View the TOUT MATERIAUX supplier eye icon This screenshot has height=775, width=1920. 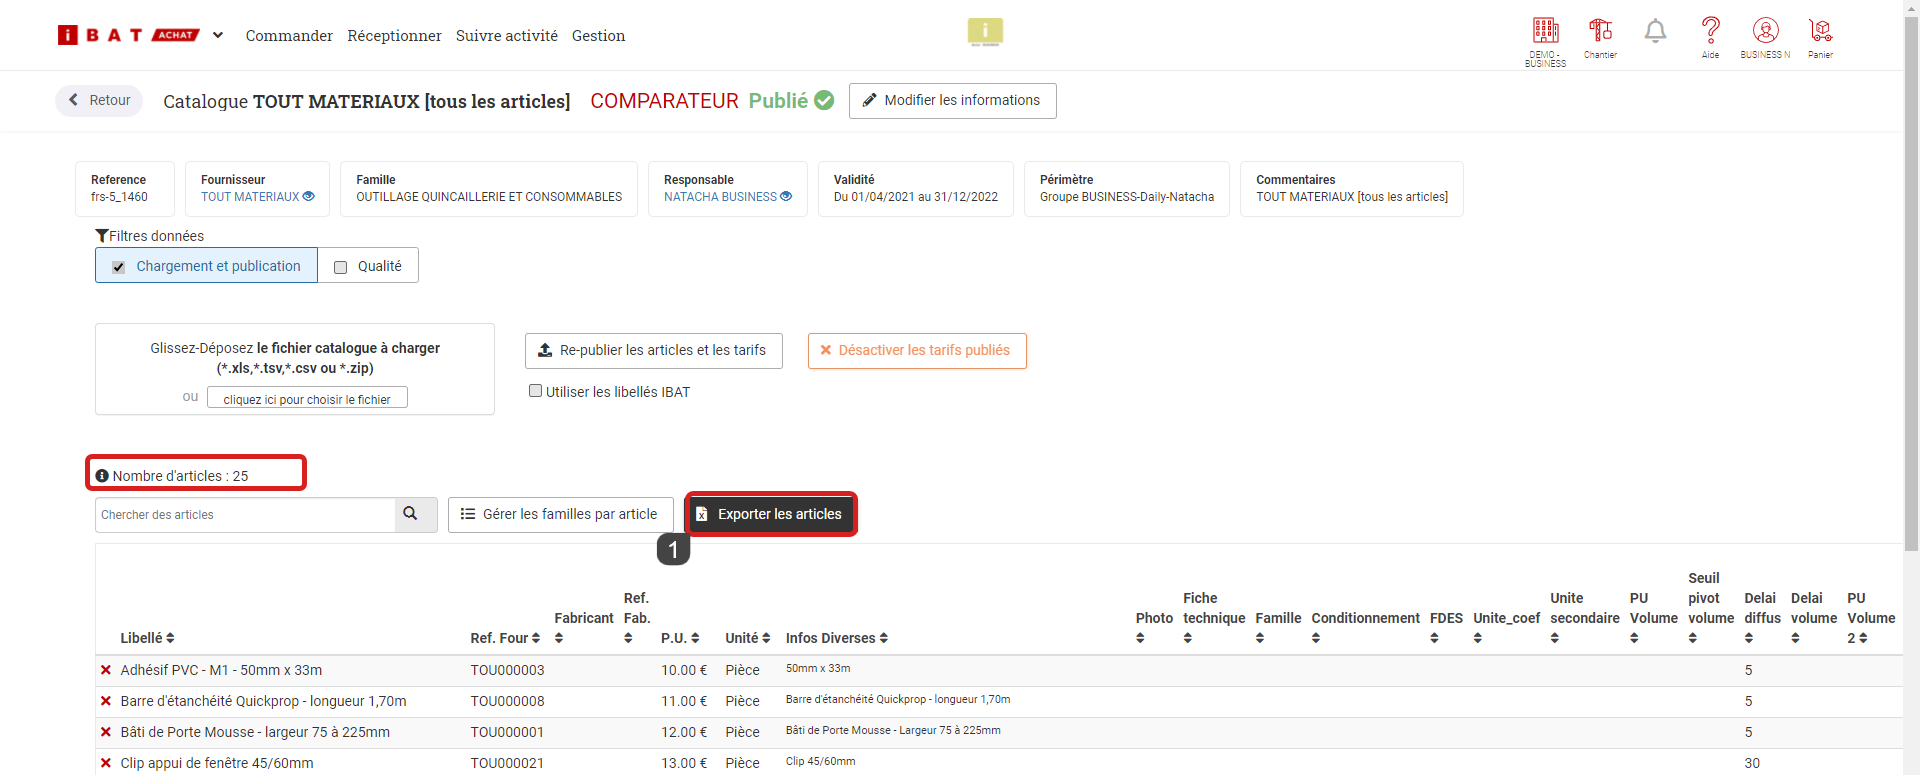coord(309,197)
